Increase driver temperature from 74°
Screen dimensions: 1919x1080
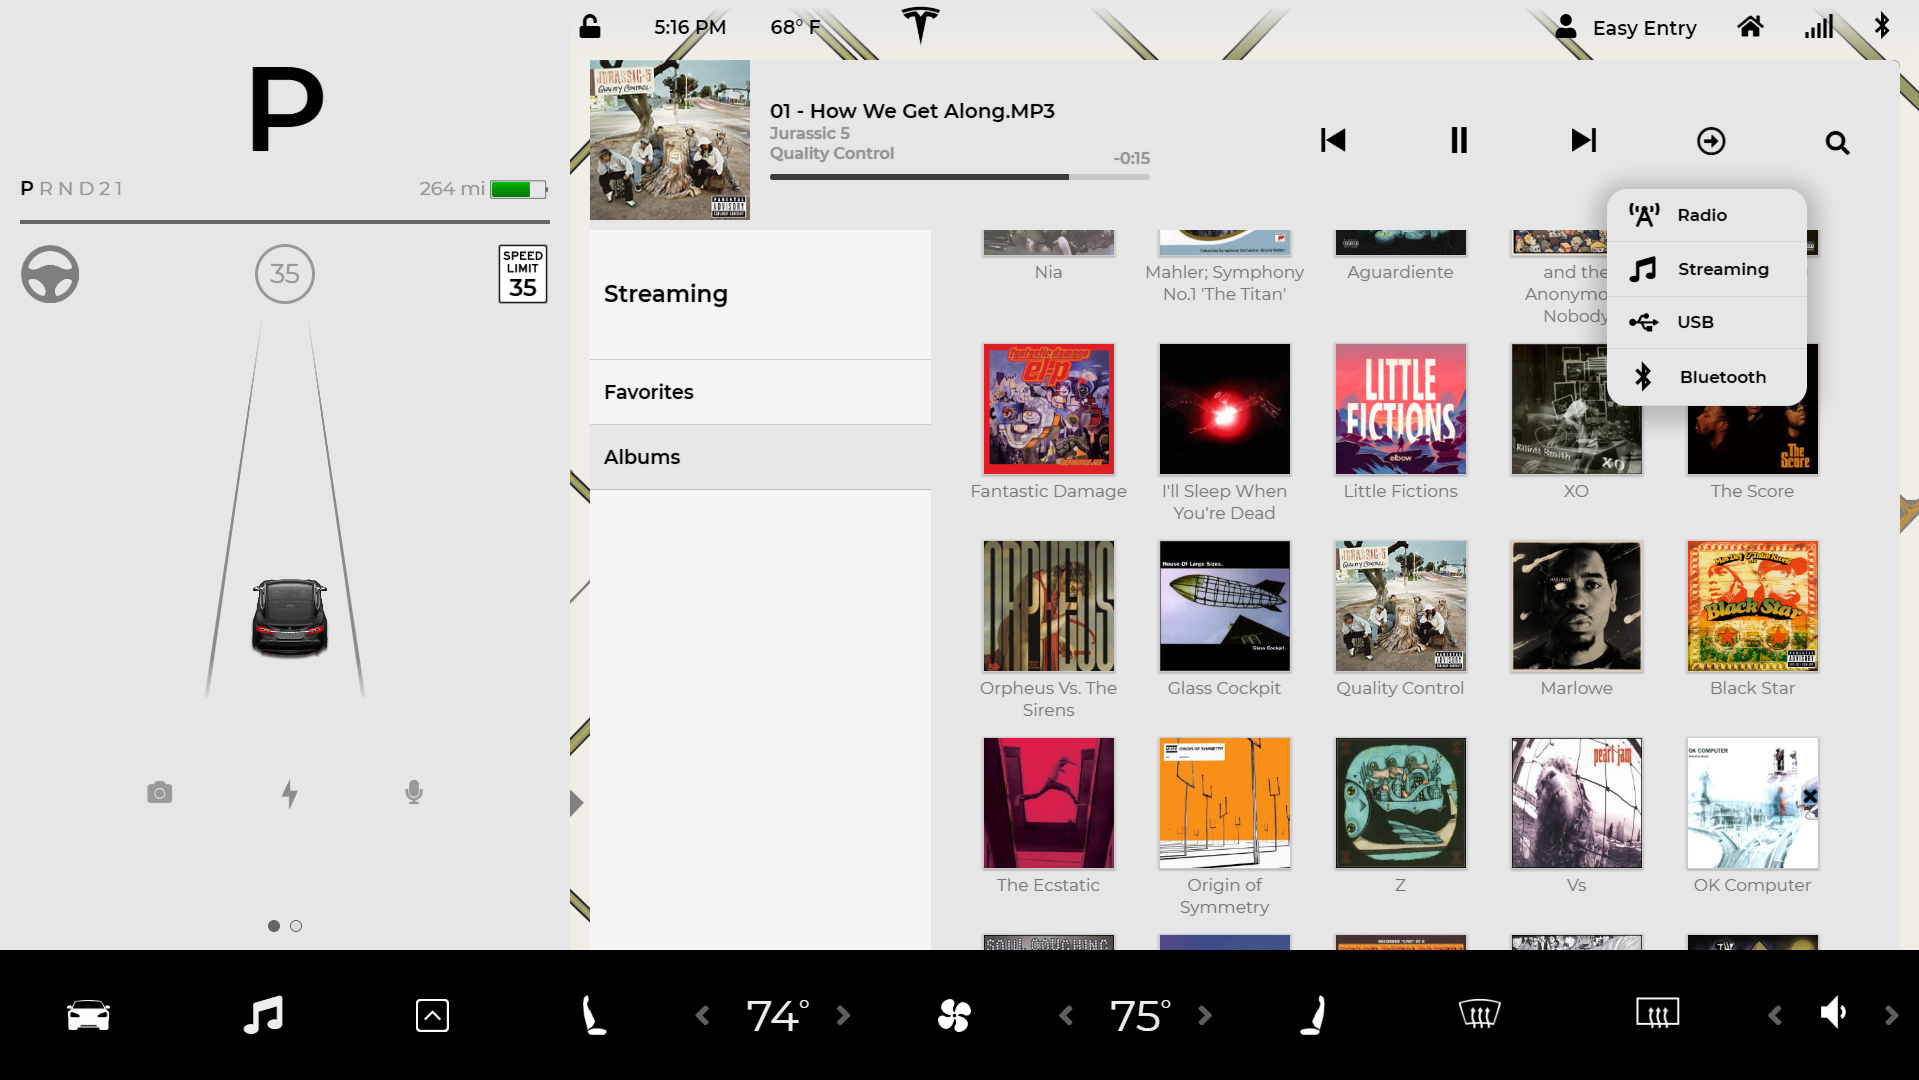tap(843, 1016)
